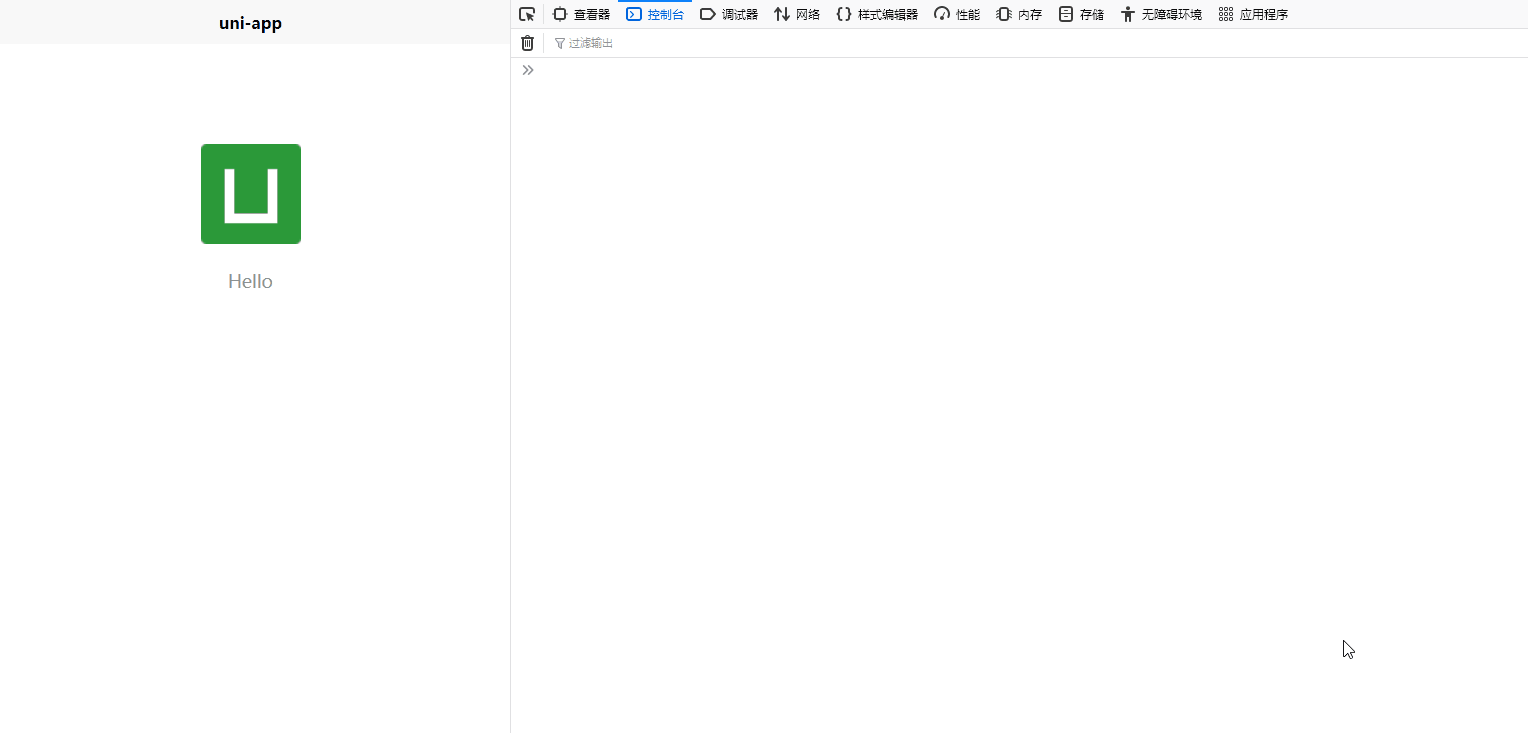Open the 调试器 (Debugger) tab
Viewport: 1528px width, 733px height.
pyautogui.click(x=729, y=14)
